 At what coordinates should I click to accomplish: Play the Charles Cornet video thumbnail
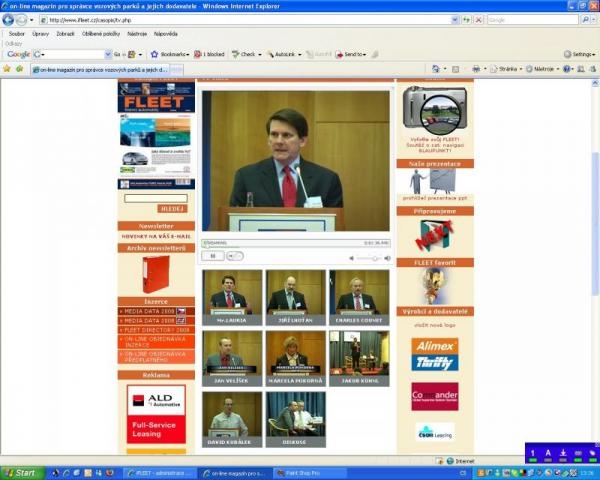(x=359, y=297)
